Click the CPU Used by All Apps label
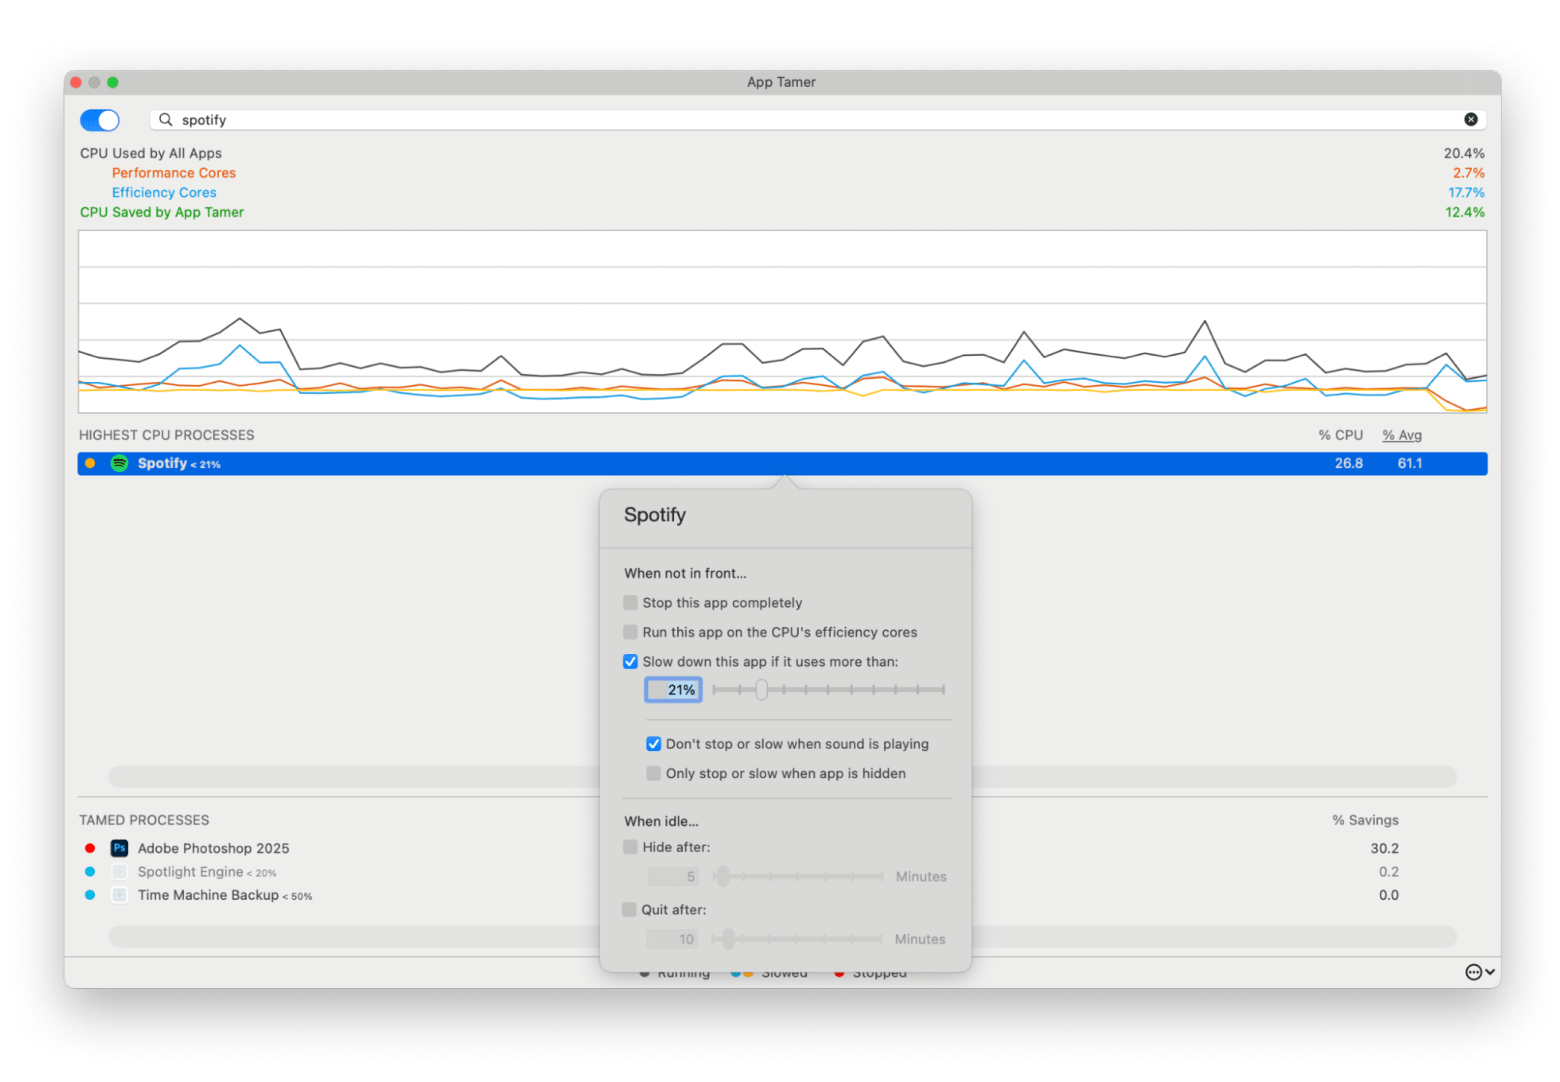 [151, 153]
